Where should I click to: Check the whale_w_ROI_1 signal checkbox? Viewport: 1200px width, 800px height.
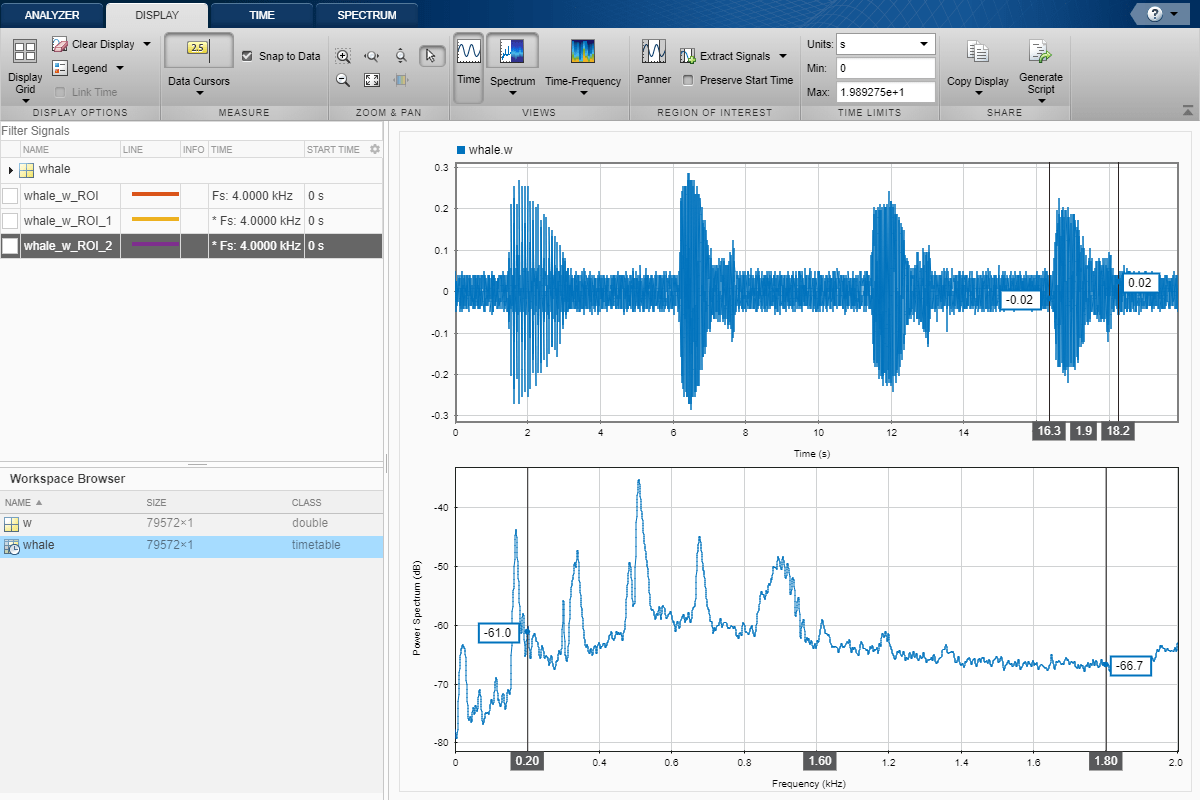click(10, 220)
